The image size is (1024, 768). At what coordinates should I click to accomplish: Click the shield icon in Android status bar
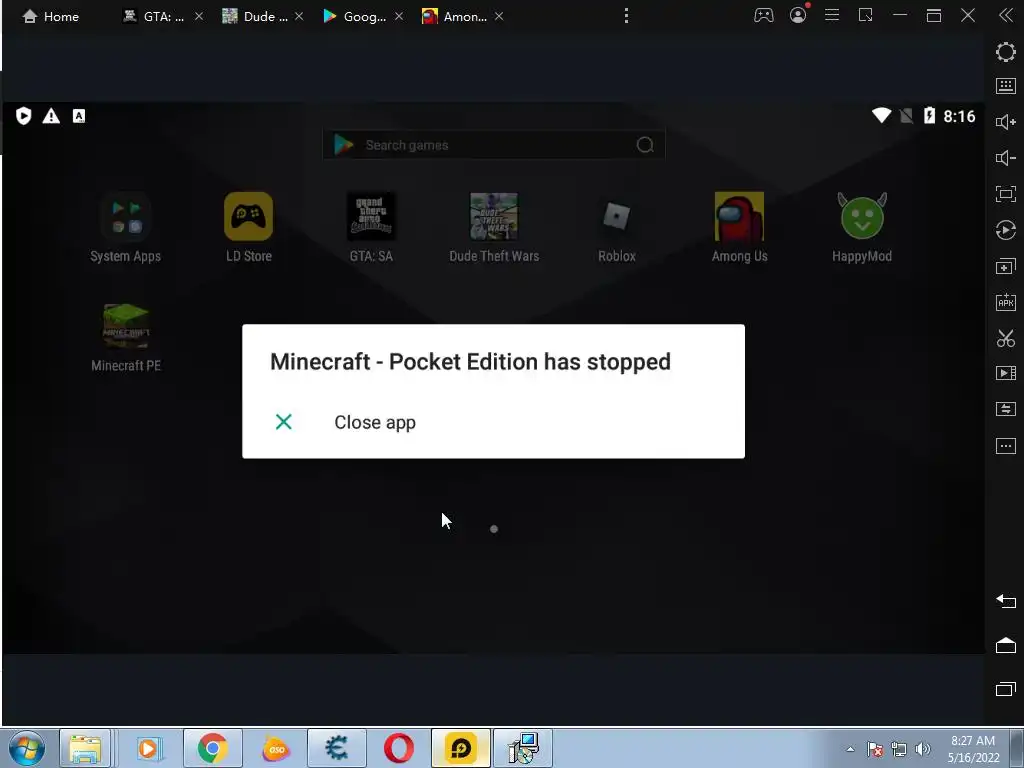24,116
